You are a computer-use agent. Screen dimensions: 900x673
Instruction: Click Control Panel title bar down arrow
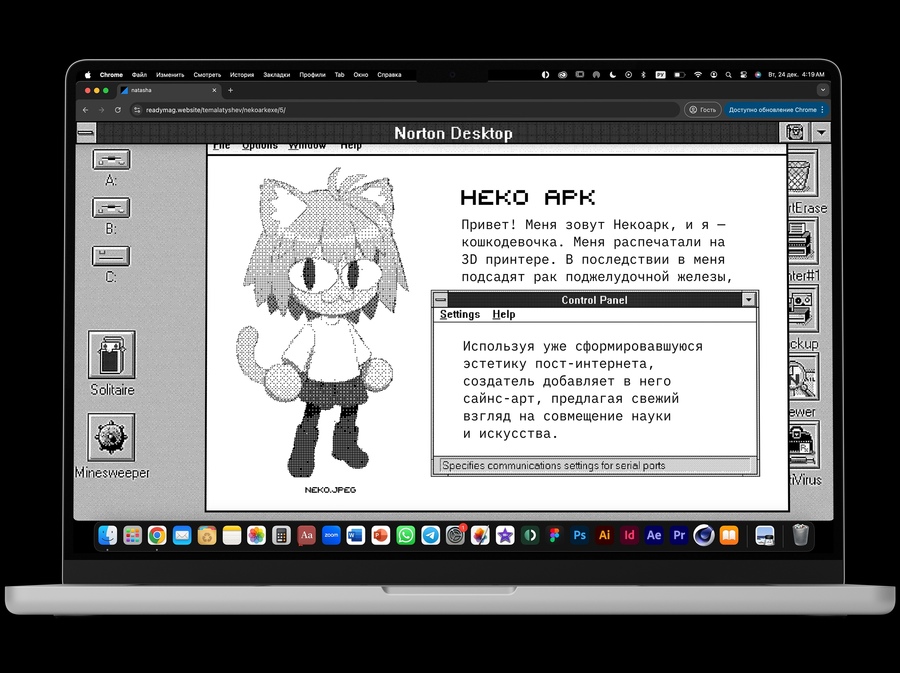(x=749, y=300)
